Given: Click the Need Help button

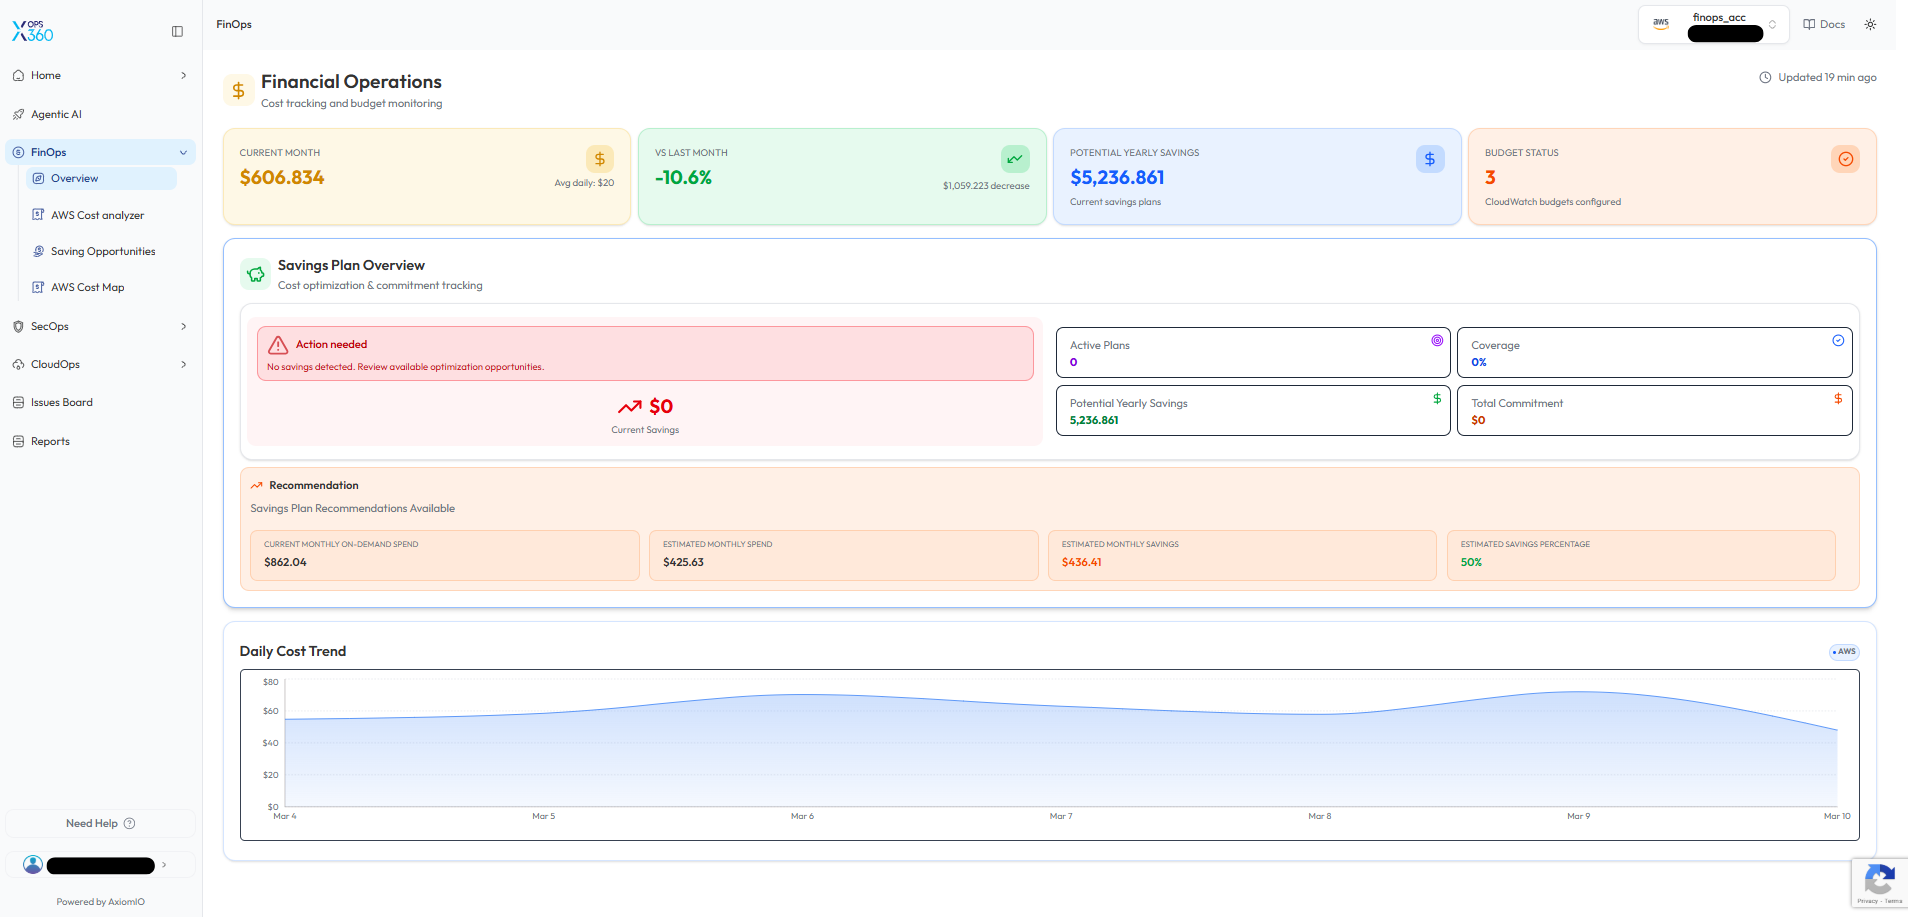Looking at the screenshot, I should (100, 824).
